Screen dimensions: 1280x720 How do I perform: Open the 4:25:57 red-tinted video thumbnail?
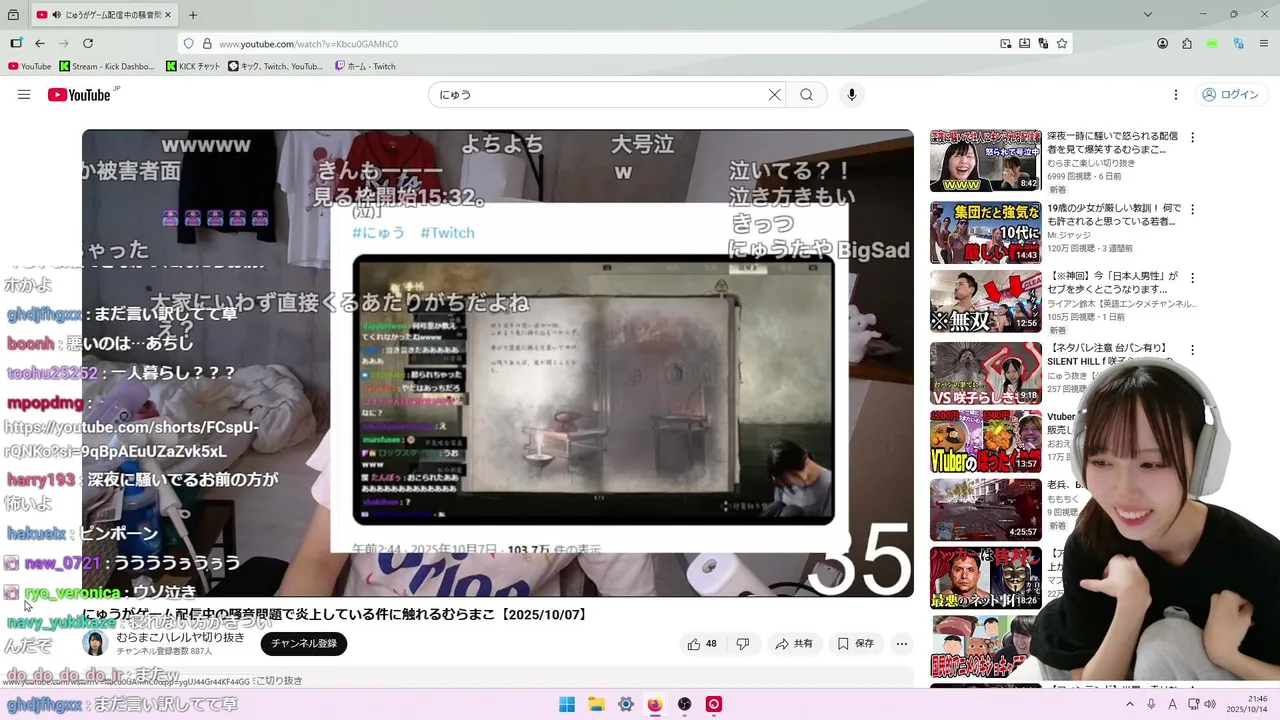[x=986, y=510]
